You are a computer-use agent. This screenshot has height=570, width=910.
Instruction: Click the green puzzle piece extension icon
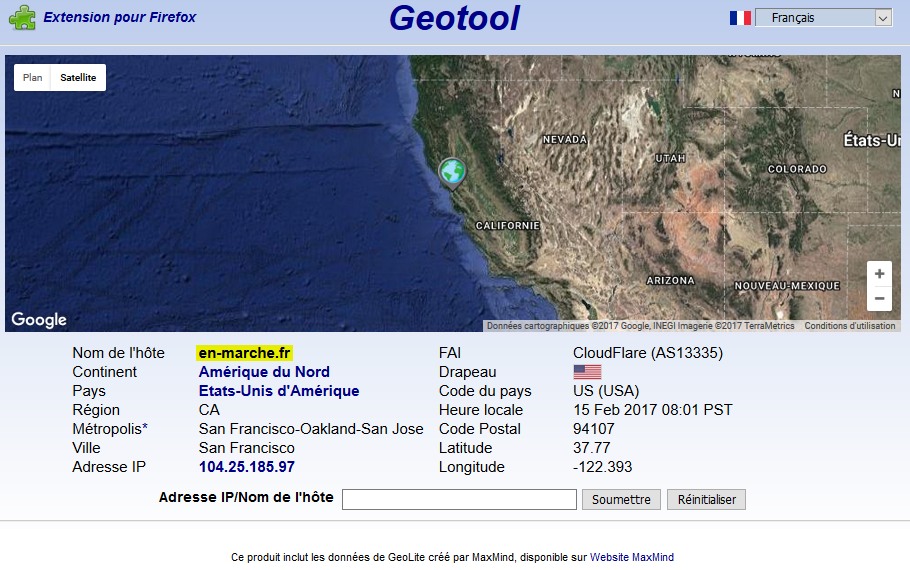tap(22, 17)
